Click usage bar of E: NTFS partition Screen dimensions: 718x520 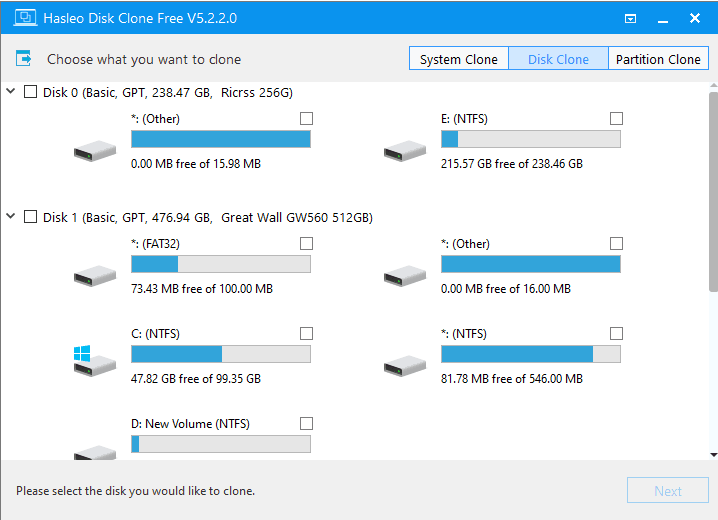(x=531, y=139)
